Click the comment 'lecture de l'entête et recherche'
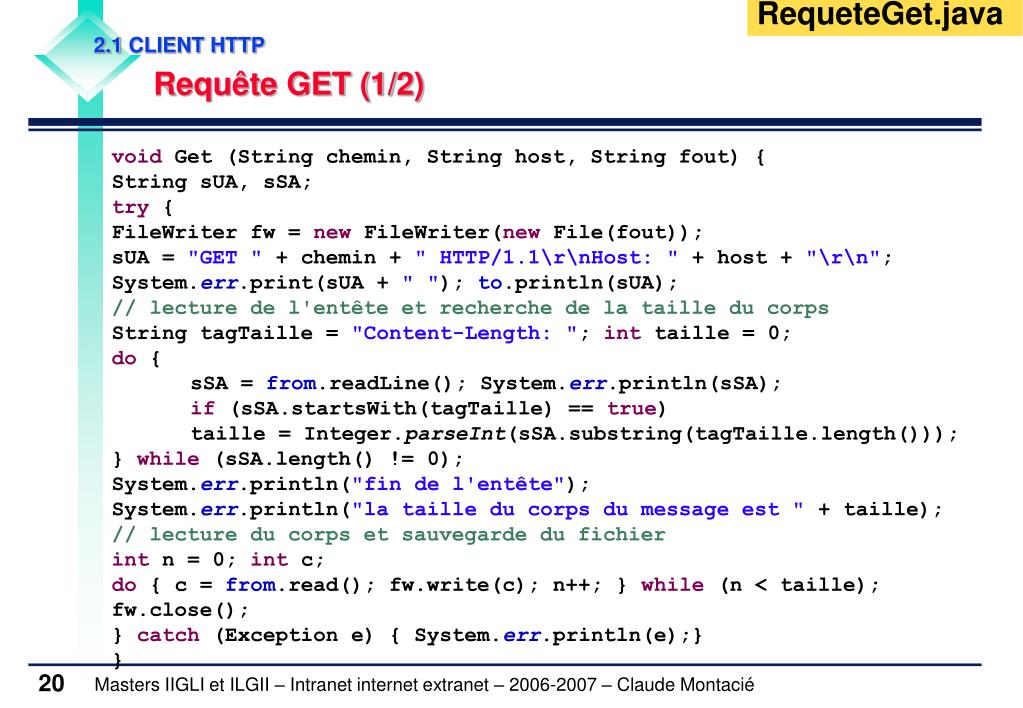 pyautogui.click(x=470, y=308)
